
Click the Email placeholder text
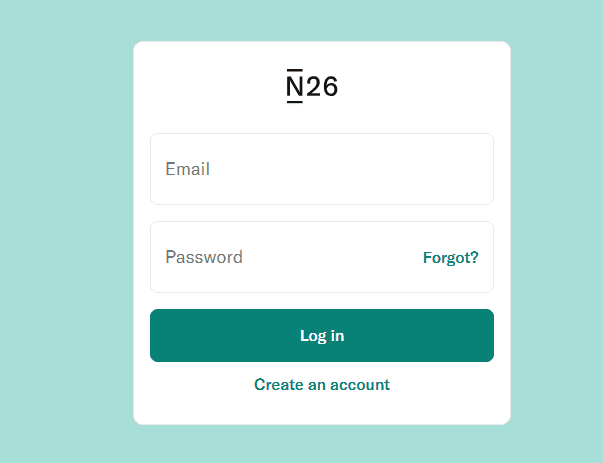(x=187, y=169)
